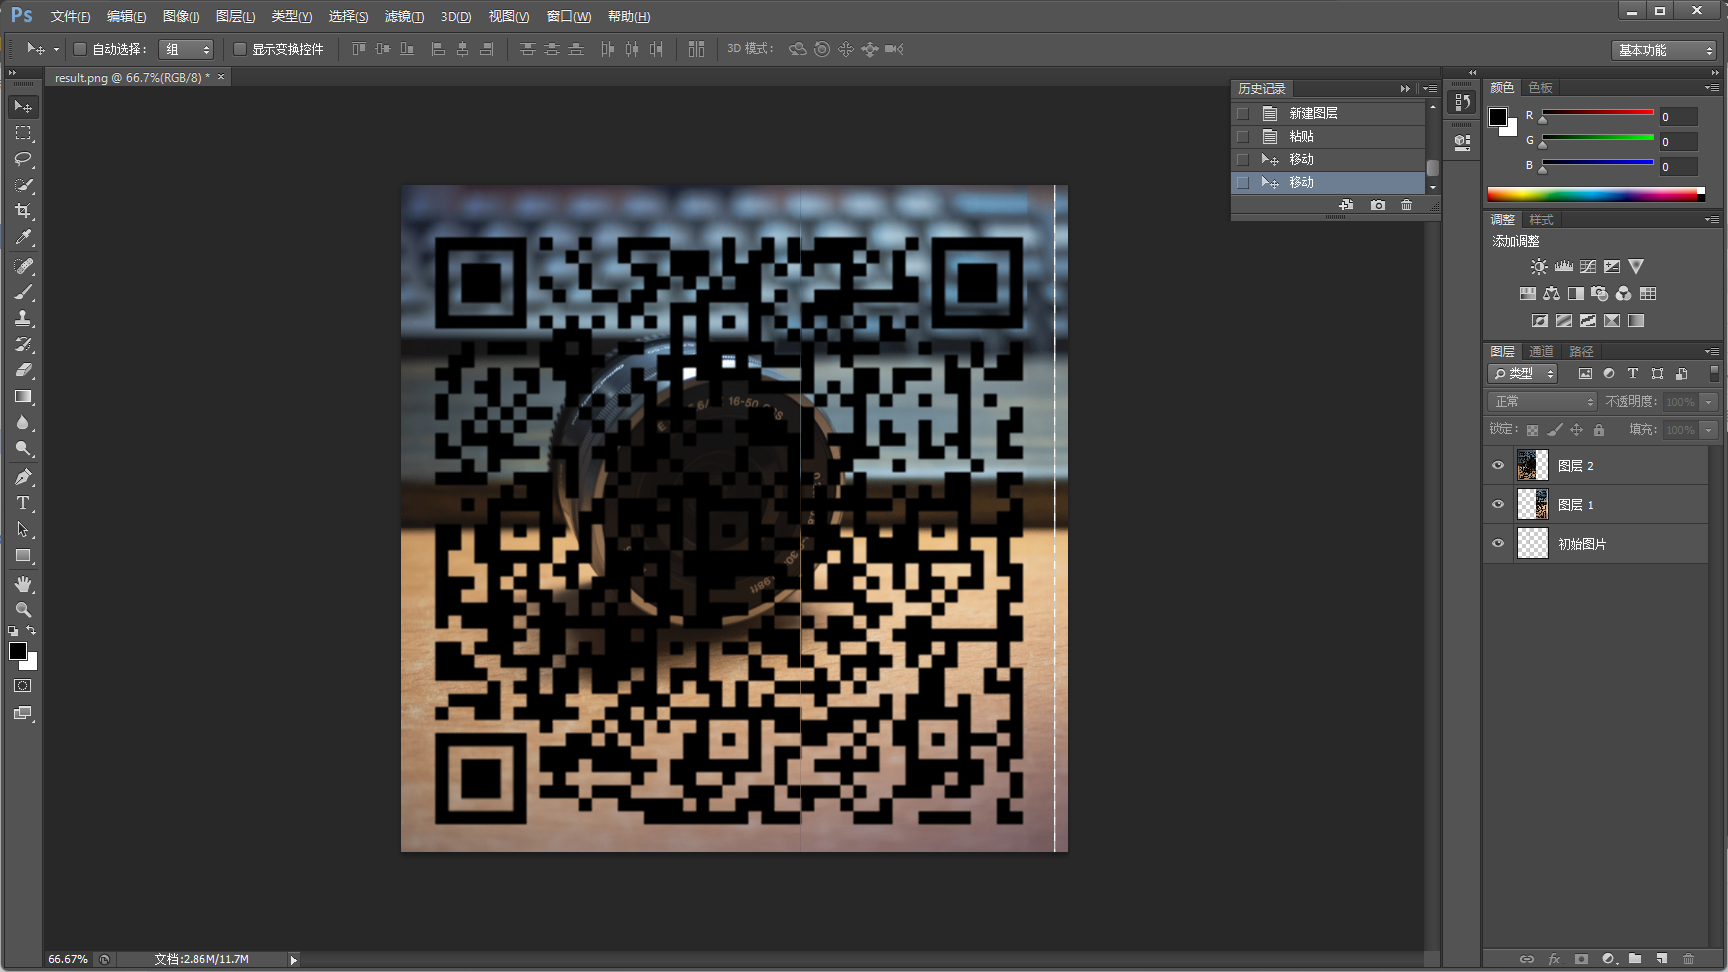Open the 滤镜(T) menu
1728x972 pixels.
pyautogui.click(x=404, y=17)
